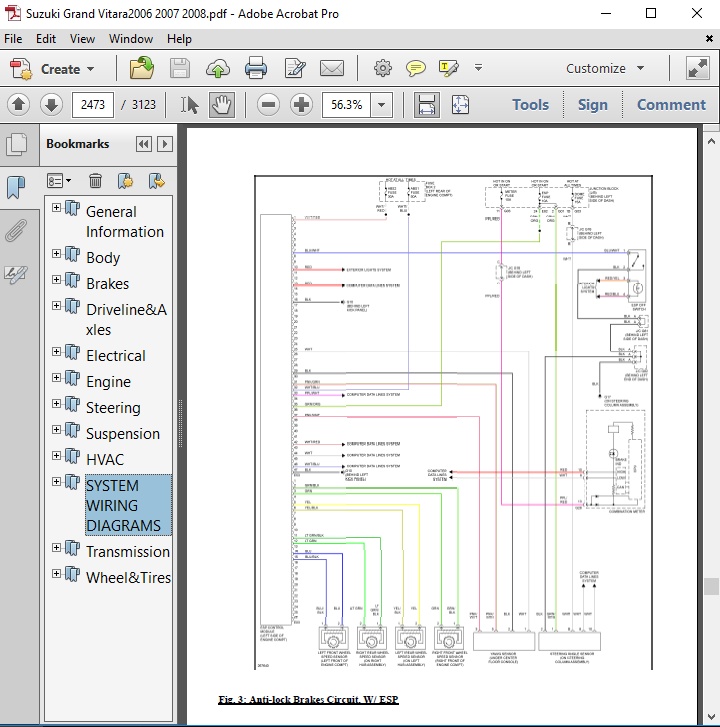This screenshot has width=720, height=727.
Task: Open the File menu
Action: [13, 39]
